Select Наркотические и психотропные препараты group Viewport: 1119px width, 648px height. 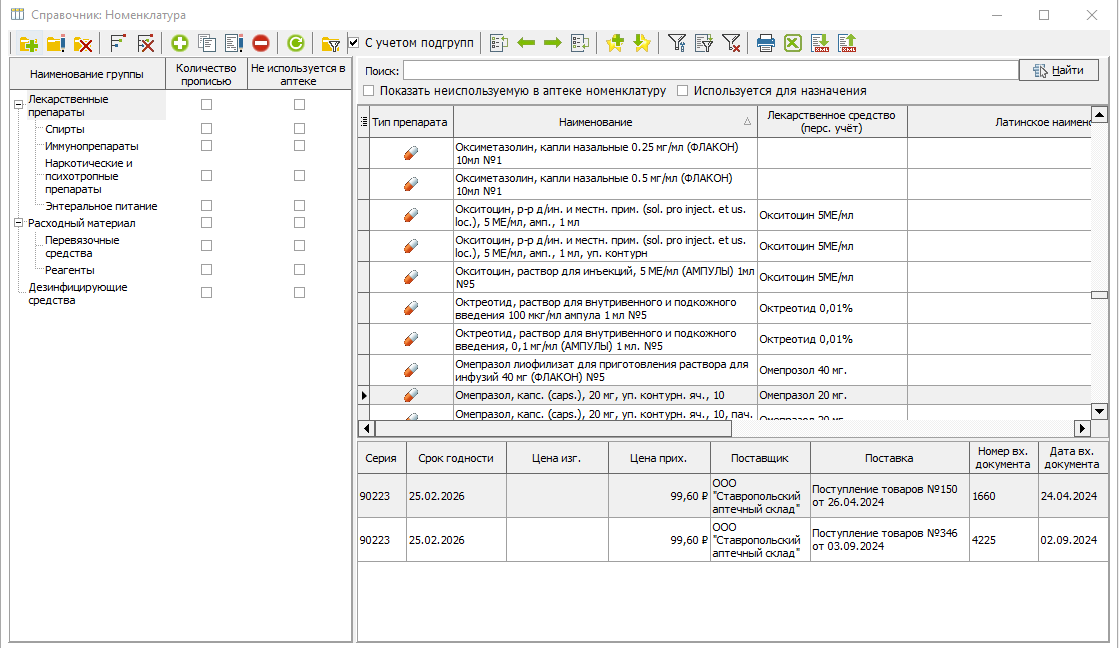point(88,176)
